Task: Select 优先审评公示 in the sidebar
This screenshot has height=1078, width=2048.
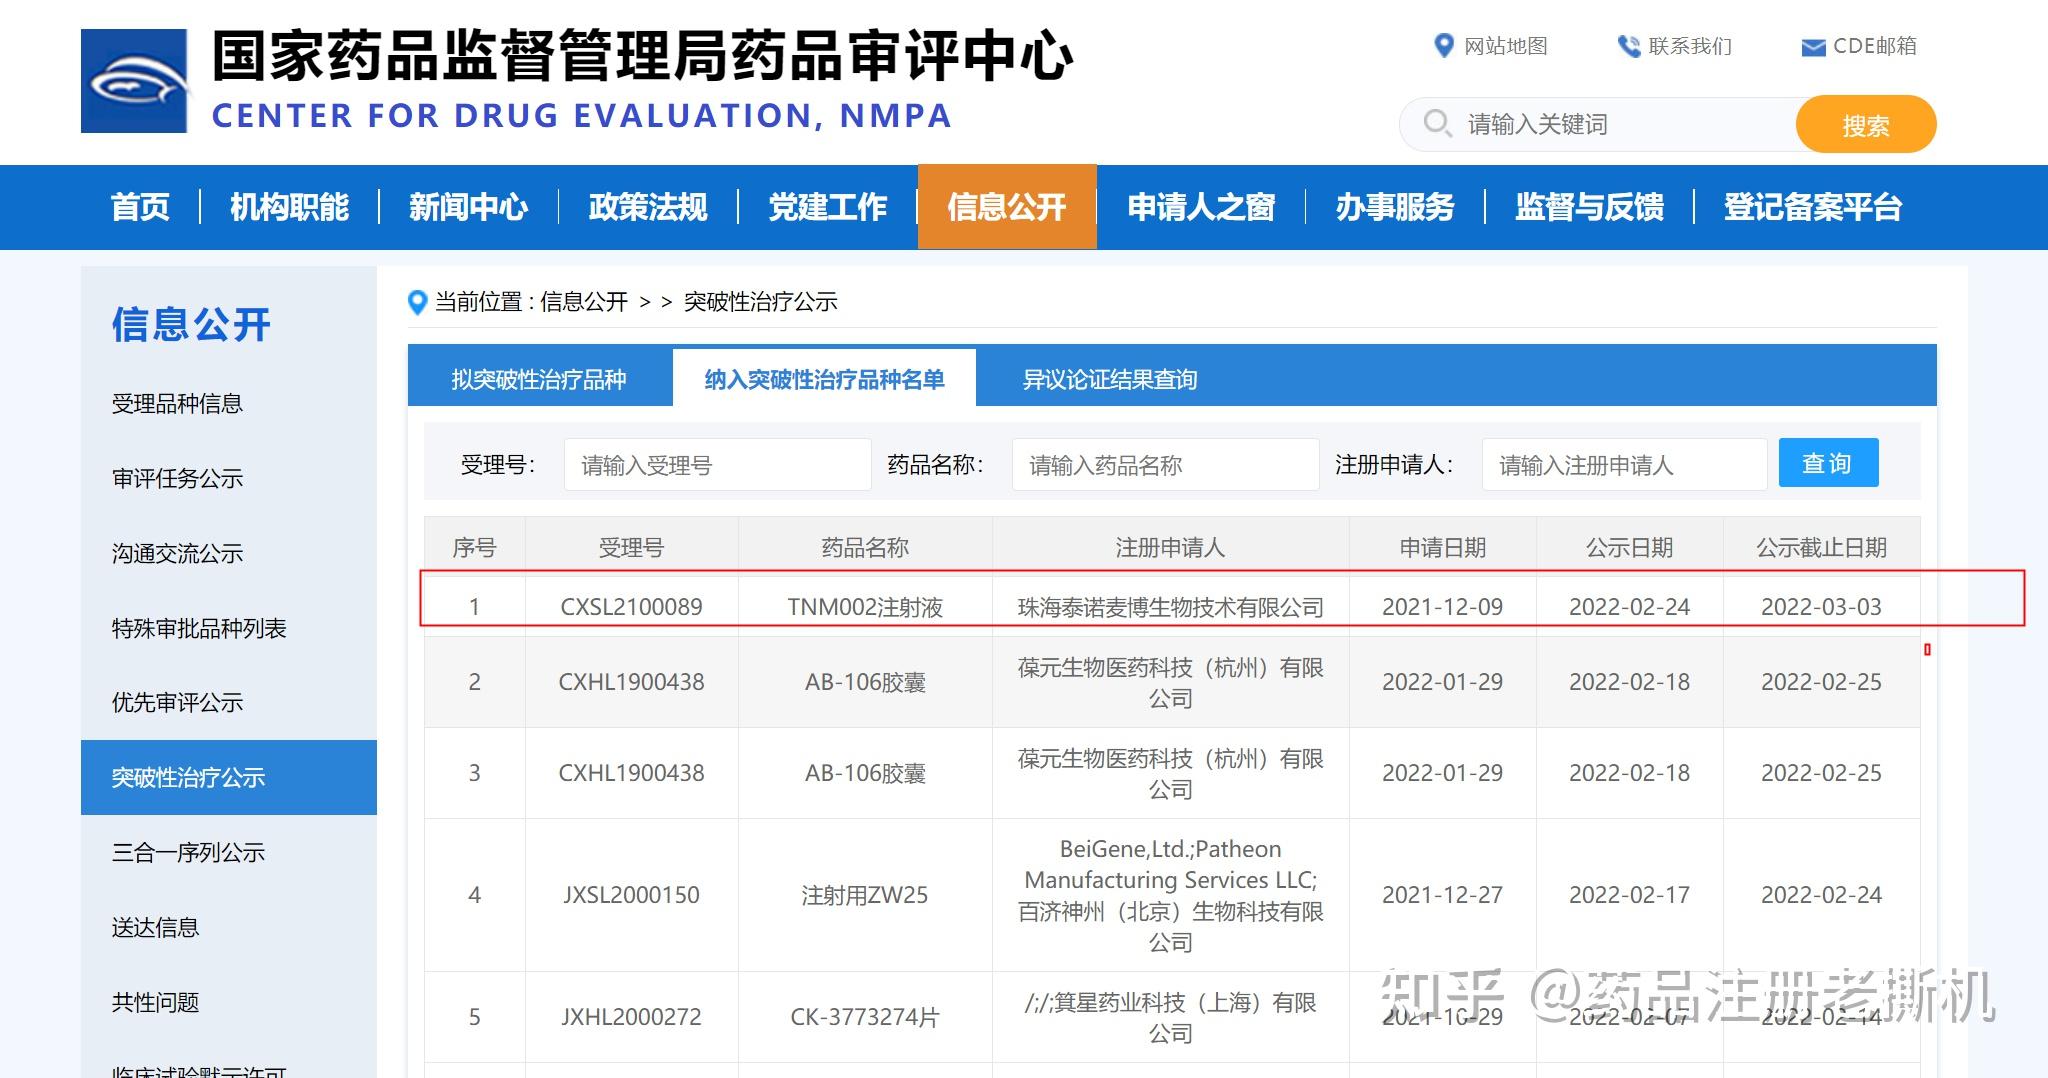Action: [x=177, y=703]
